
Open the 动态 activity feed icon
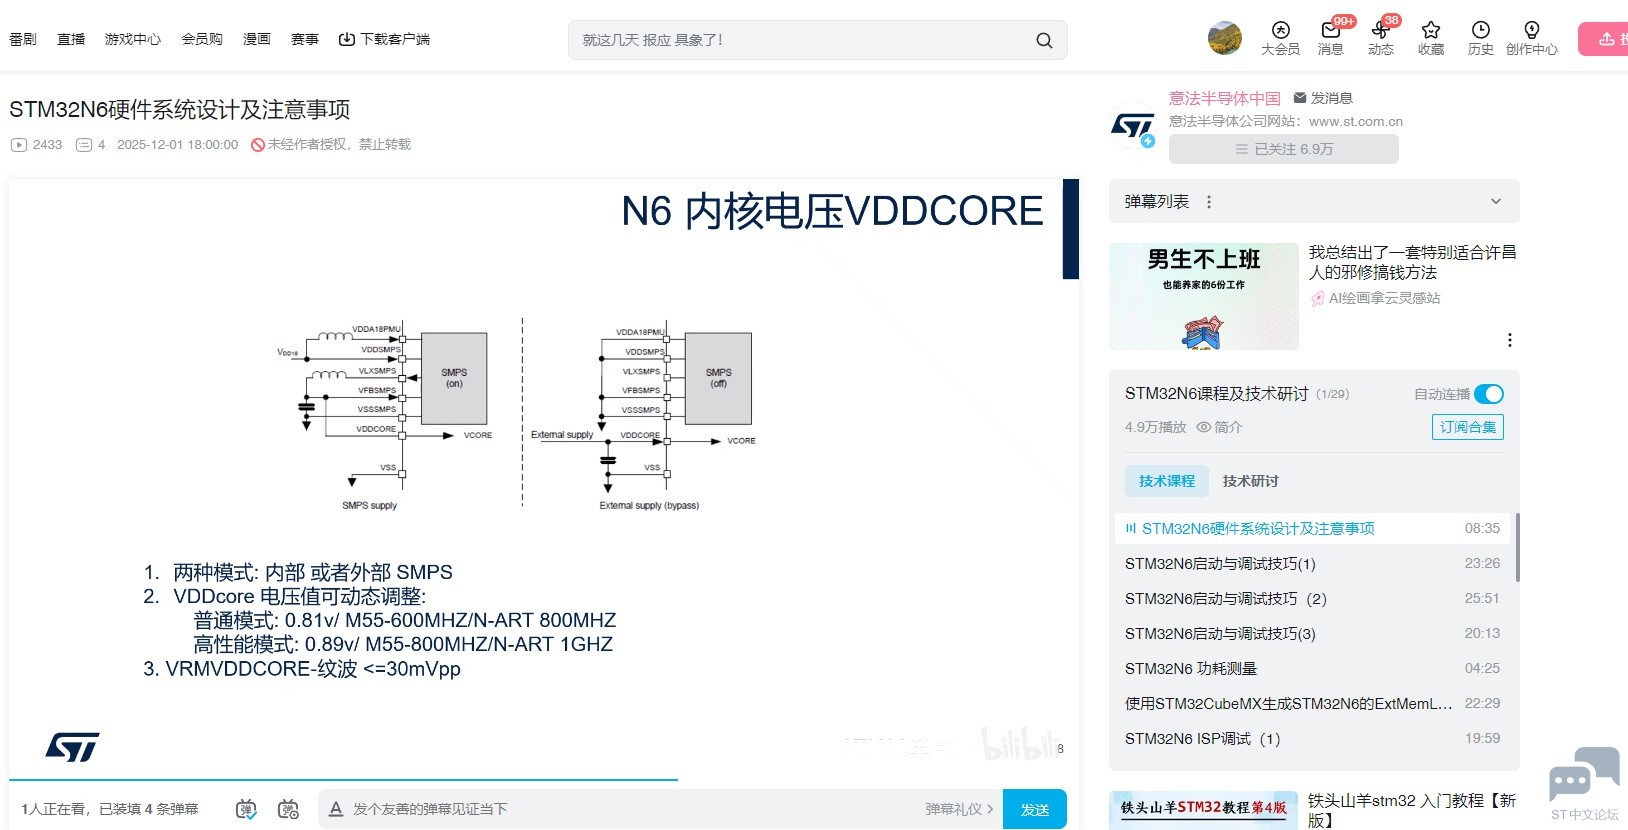pyautogui.click(x=1381, y=31)
